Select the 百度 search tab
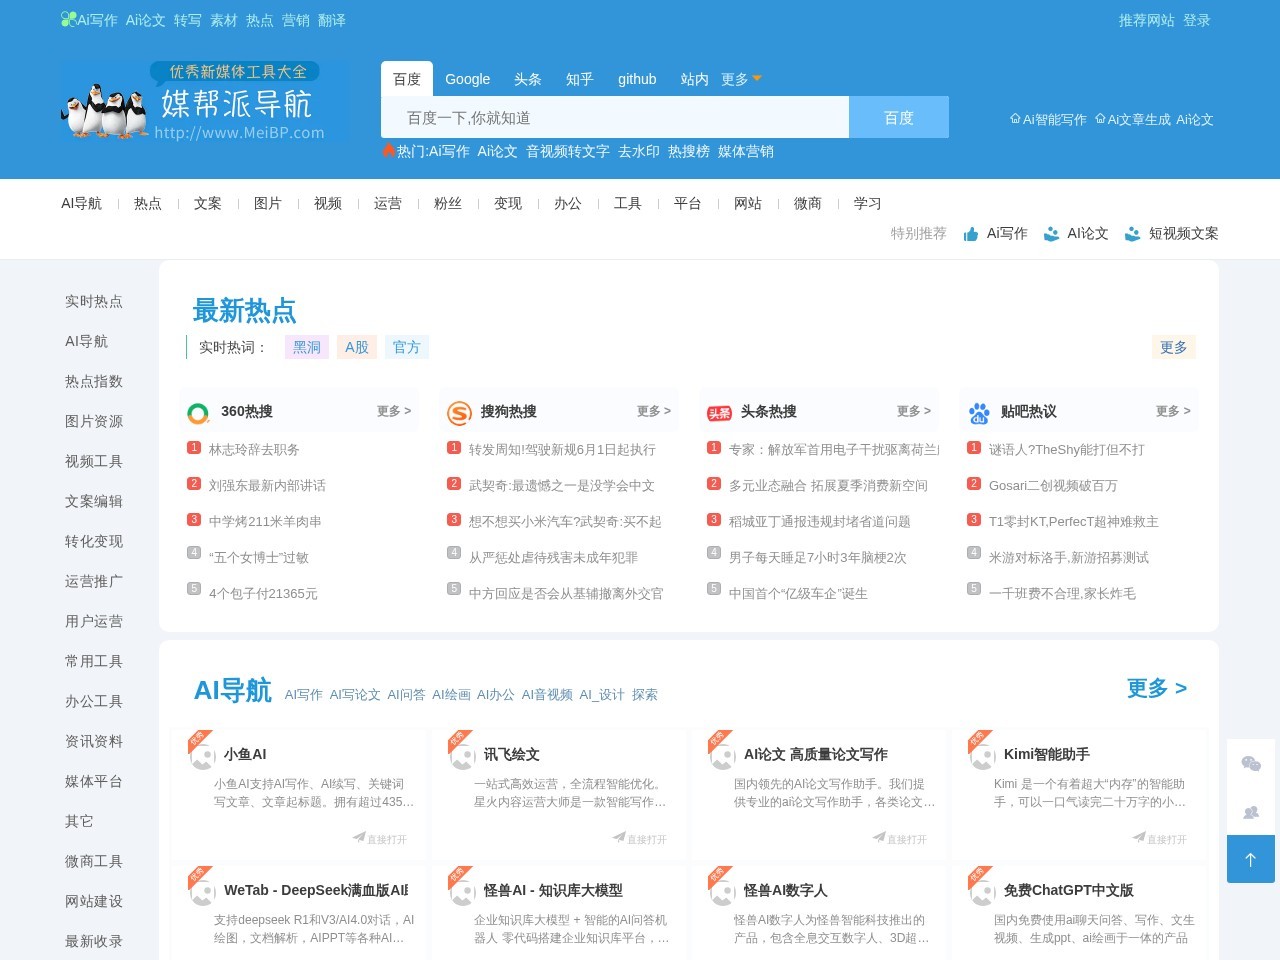The height and width of the screenshot is (960, 1280). coord(407,79)
